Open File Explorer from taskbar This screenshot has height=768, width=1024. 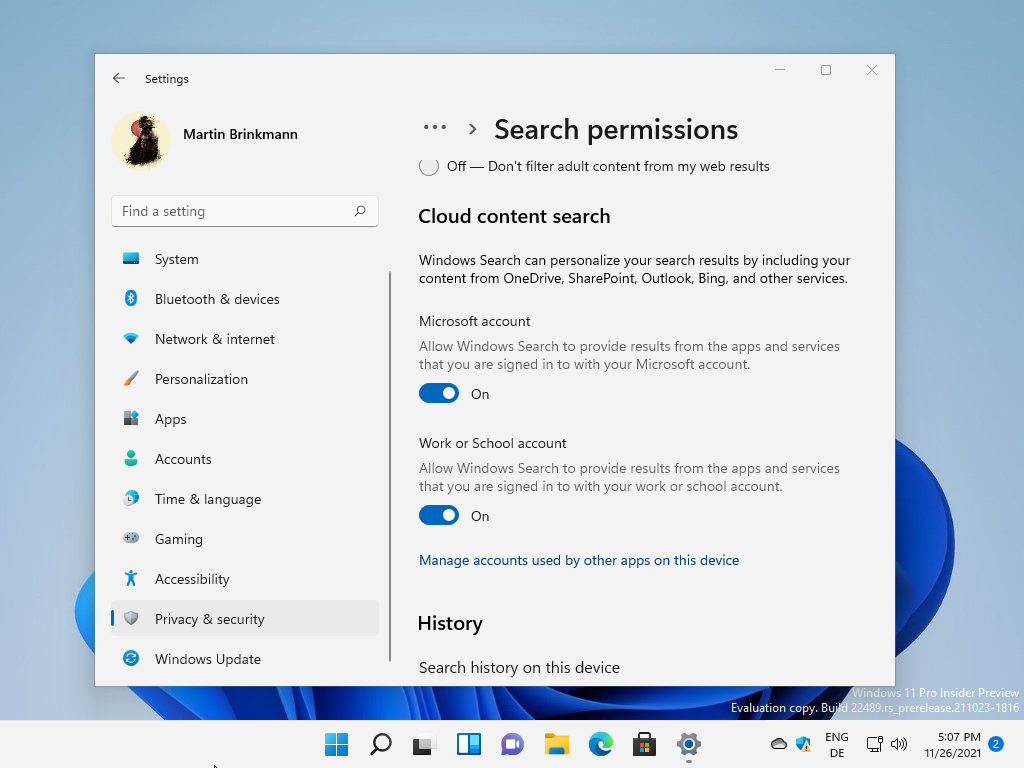click(x=556, y=744)
